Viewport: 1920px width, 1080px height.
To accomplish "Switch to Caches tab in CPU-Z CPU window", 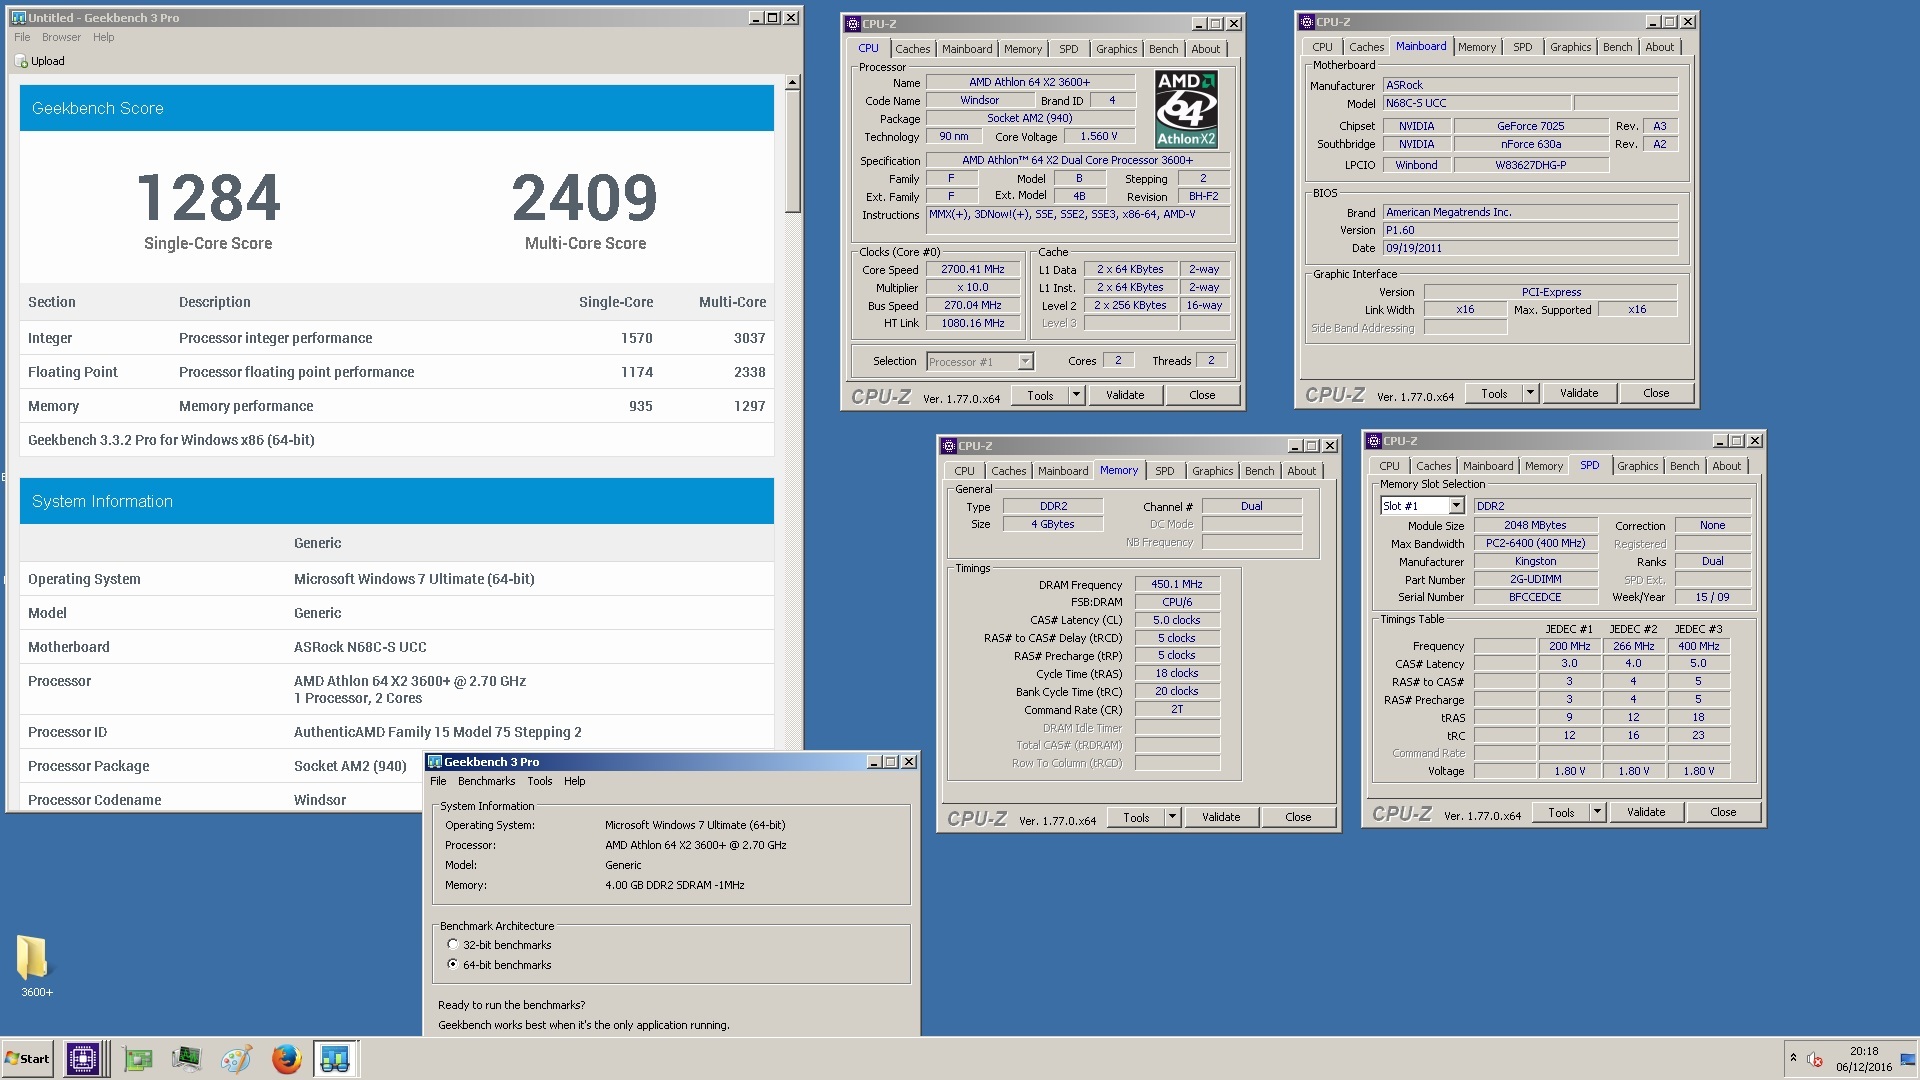I will [912, 49].
